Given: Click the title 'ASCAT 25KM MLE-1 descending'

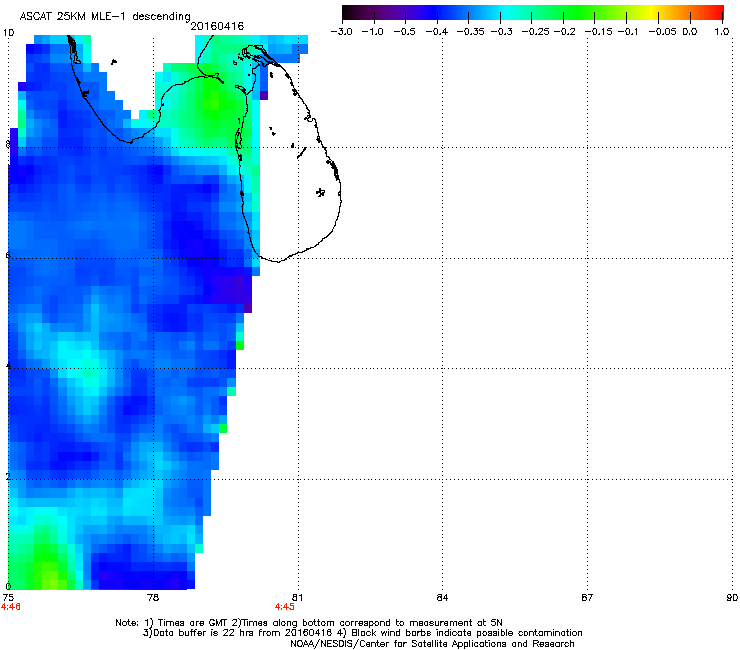Looking at the screenshot, I should 105,17.
